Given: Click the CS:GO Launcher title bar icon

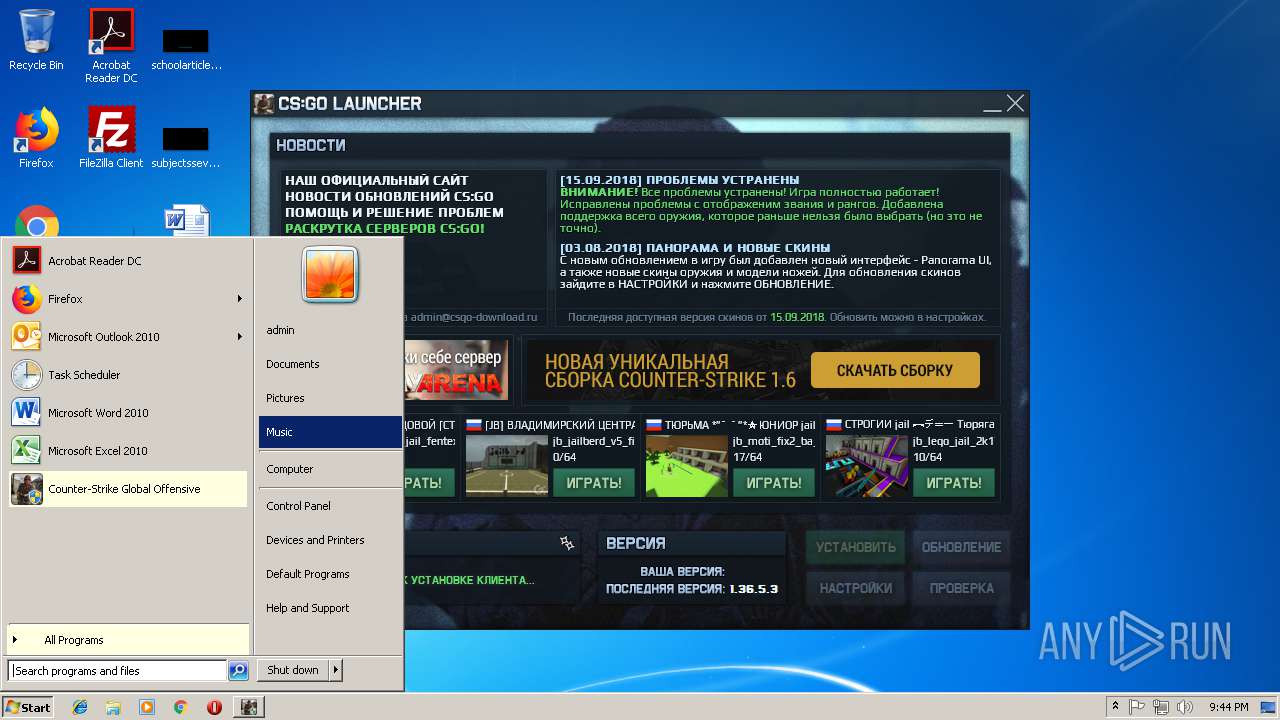Looking at the screenshot, I should [x=264, y=103].
